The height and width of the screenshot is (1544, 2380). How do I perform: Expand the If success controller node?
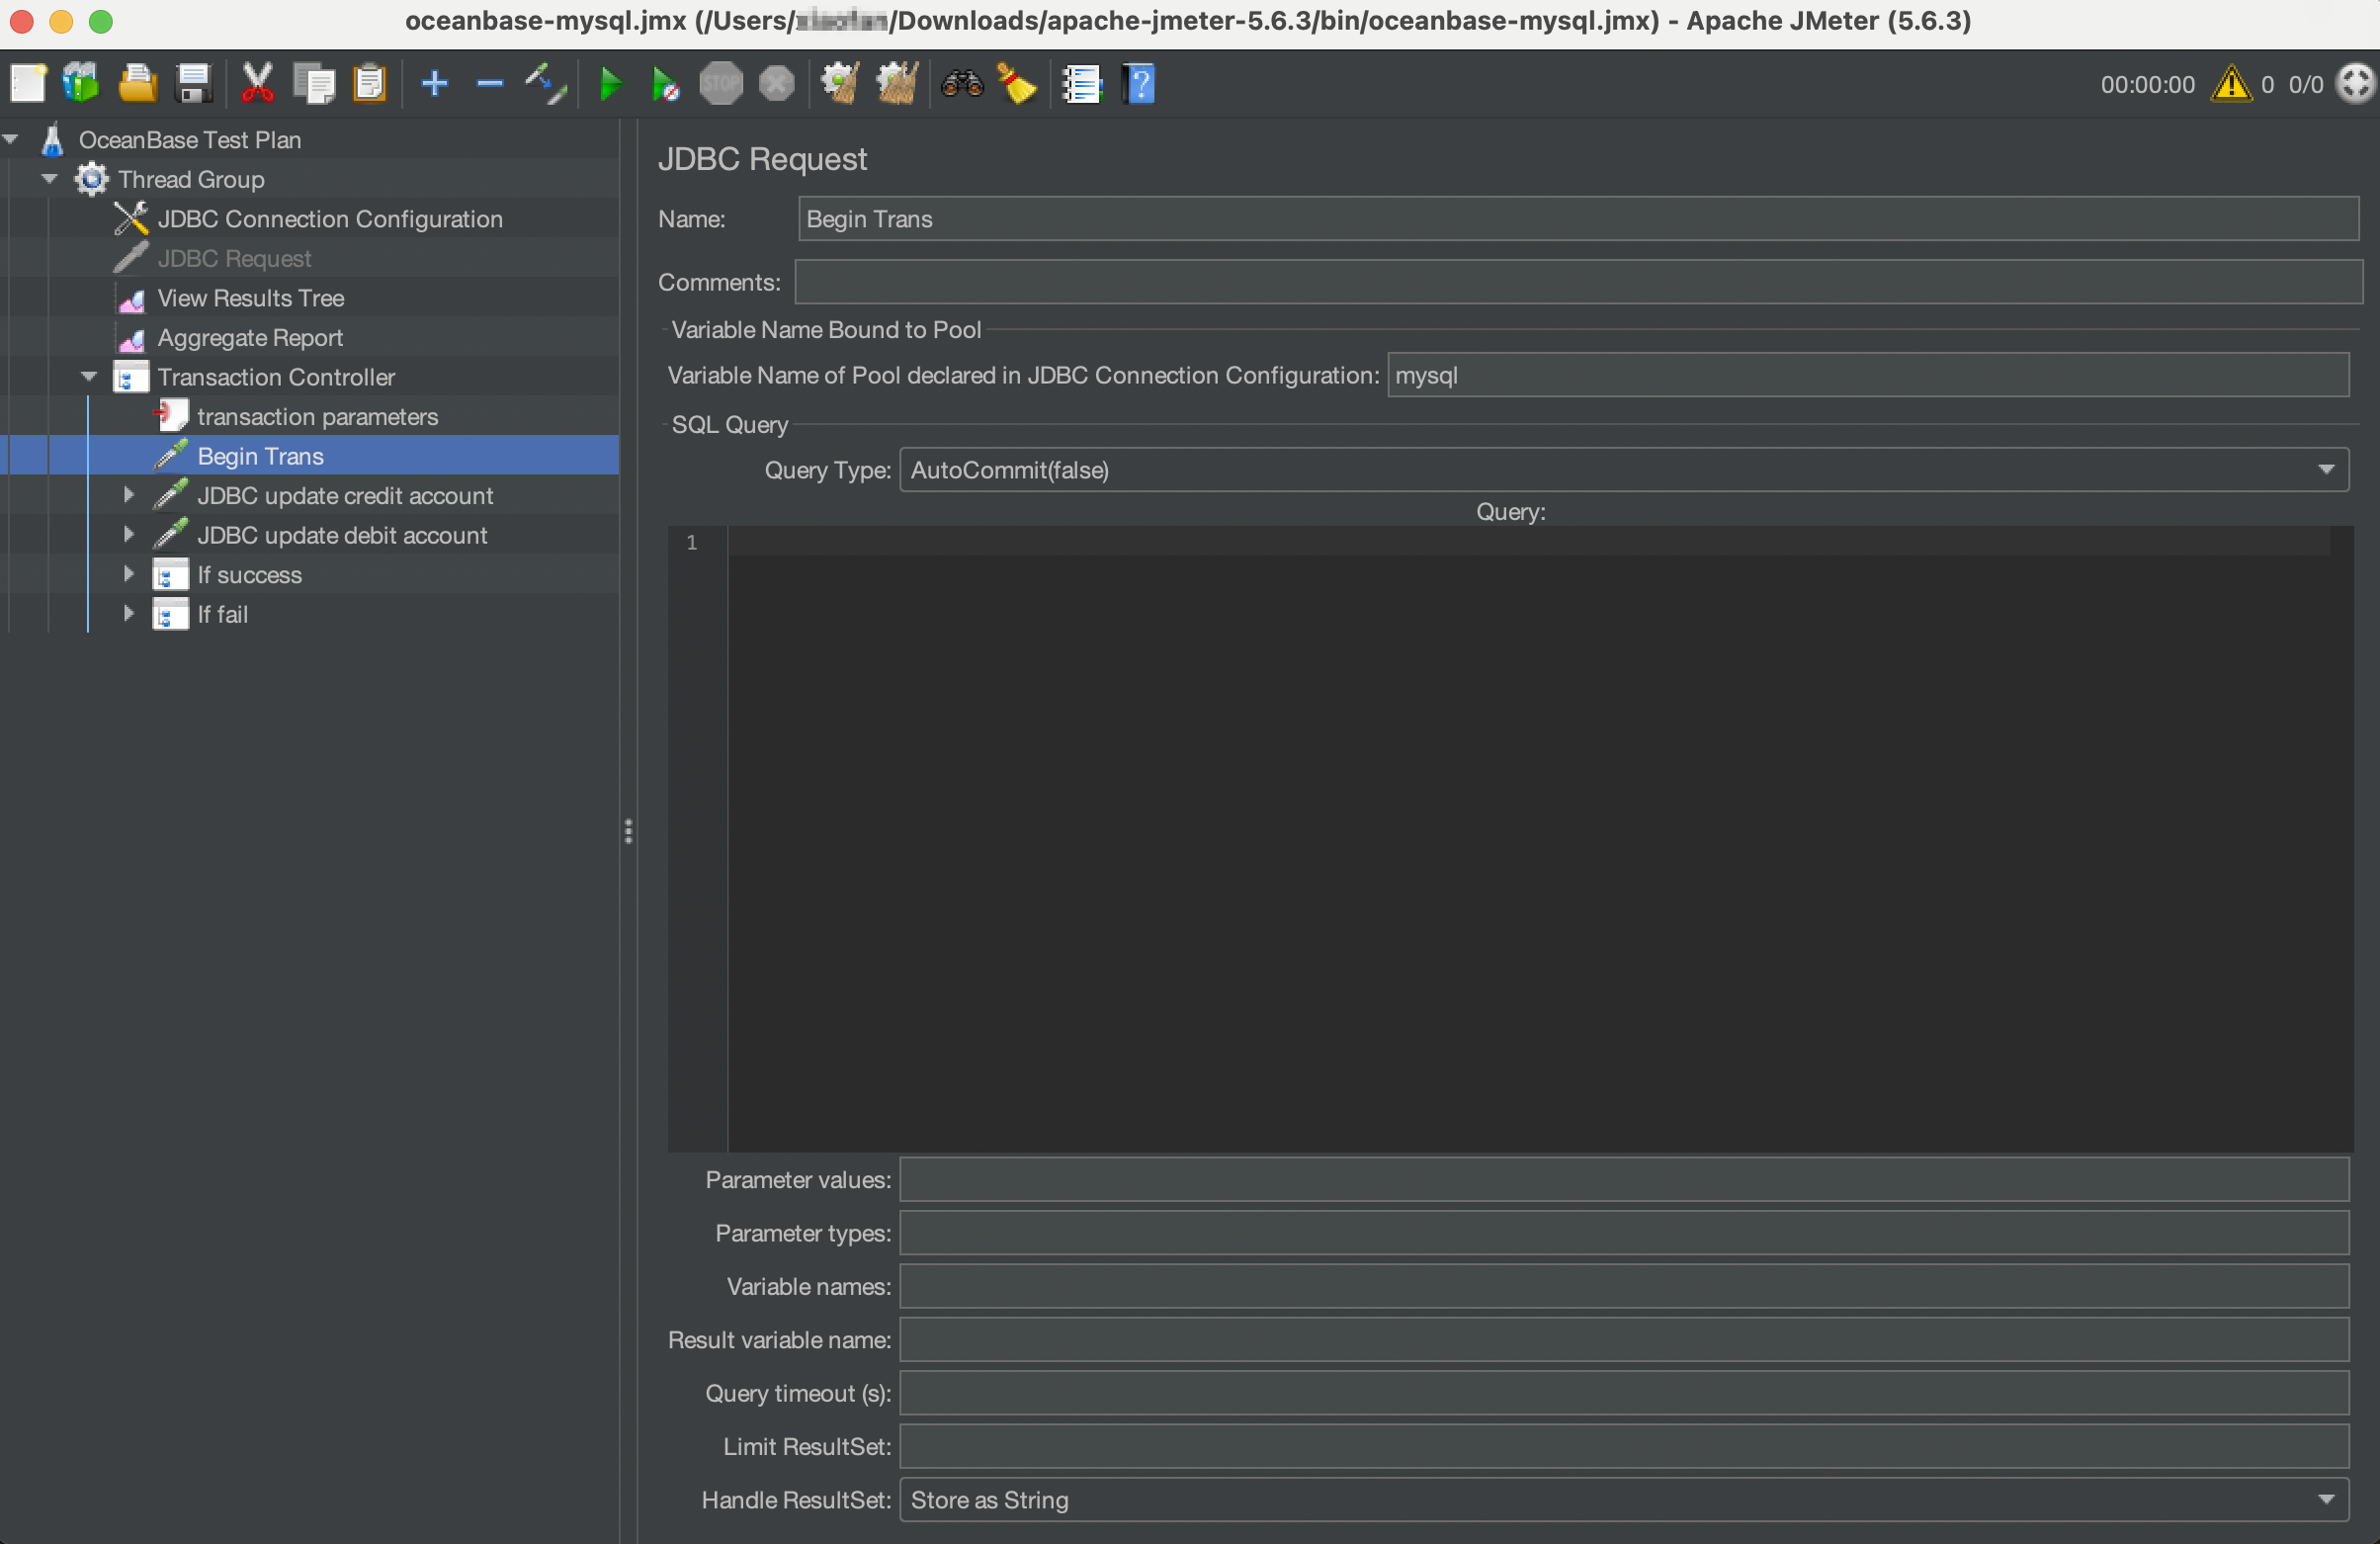[x=128, y=574]
